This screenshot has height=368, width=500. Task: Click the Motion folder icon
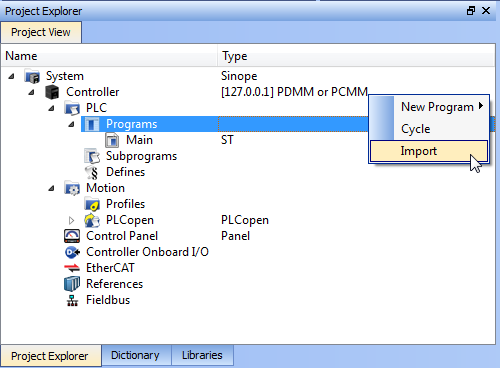(x=72, y=188)
